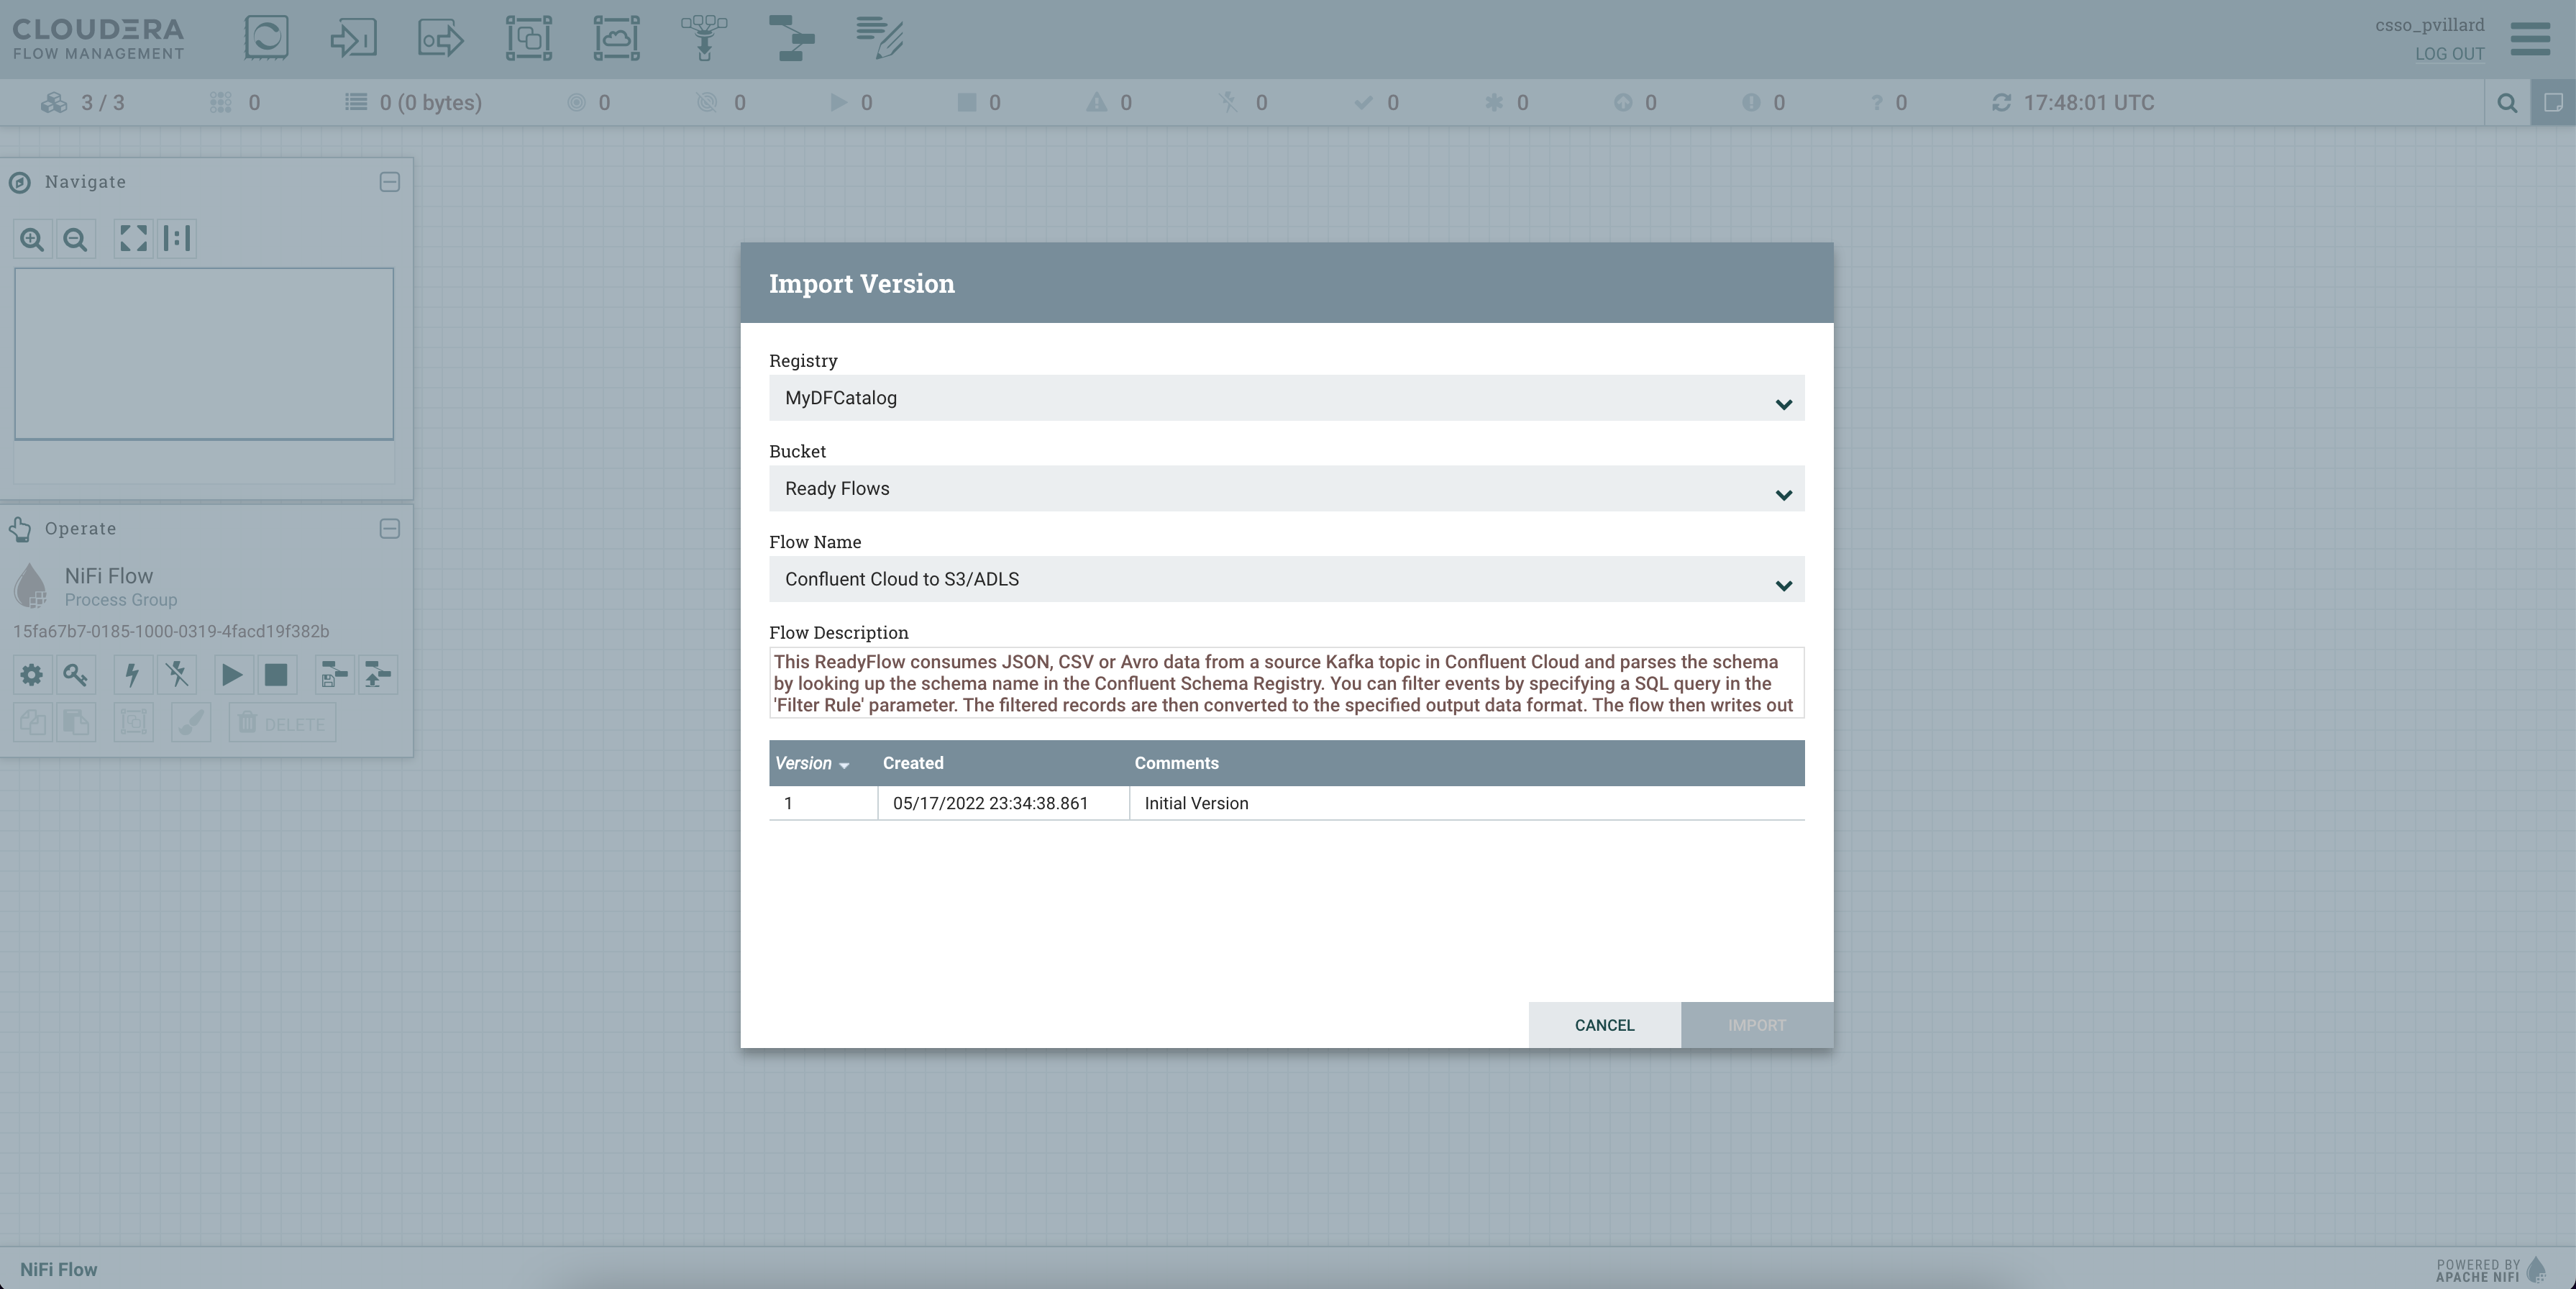This screenshot has width=2576, height=1289.
Task: Click the Label toolbar icon
Action: [x=879, y=38]
